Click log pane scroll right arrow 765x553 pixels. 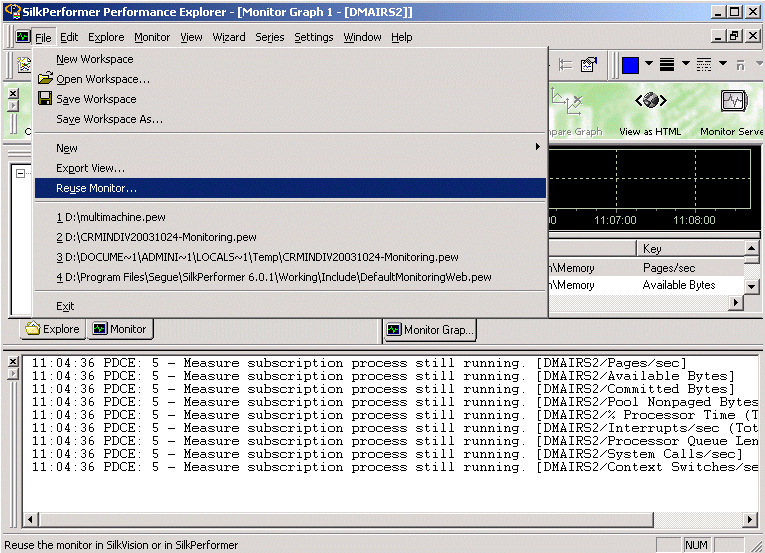(750, 519)
